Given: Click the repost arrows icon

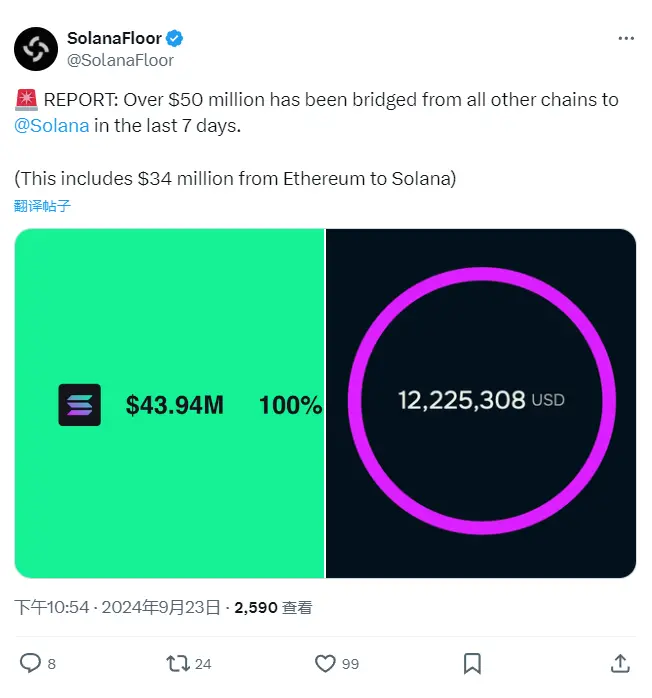Looking at the screenshot, I should [177, 663].
